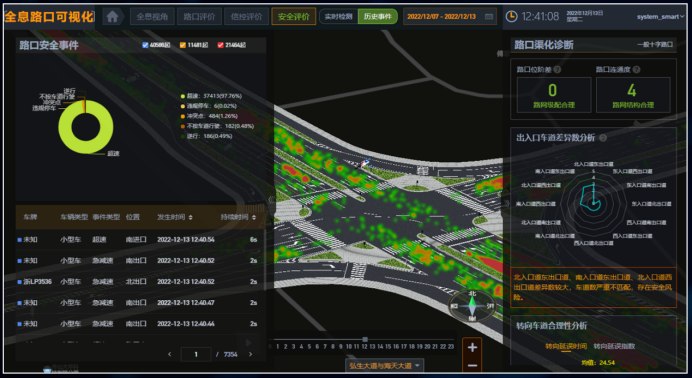Switch to the 路口评价 tab

pos(199,17)
